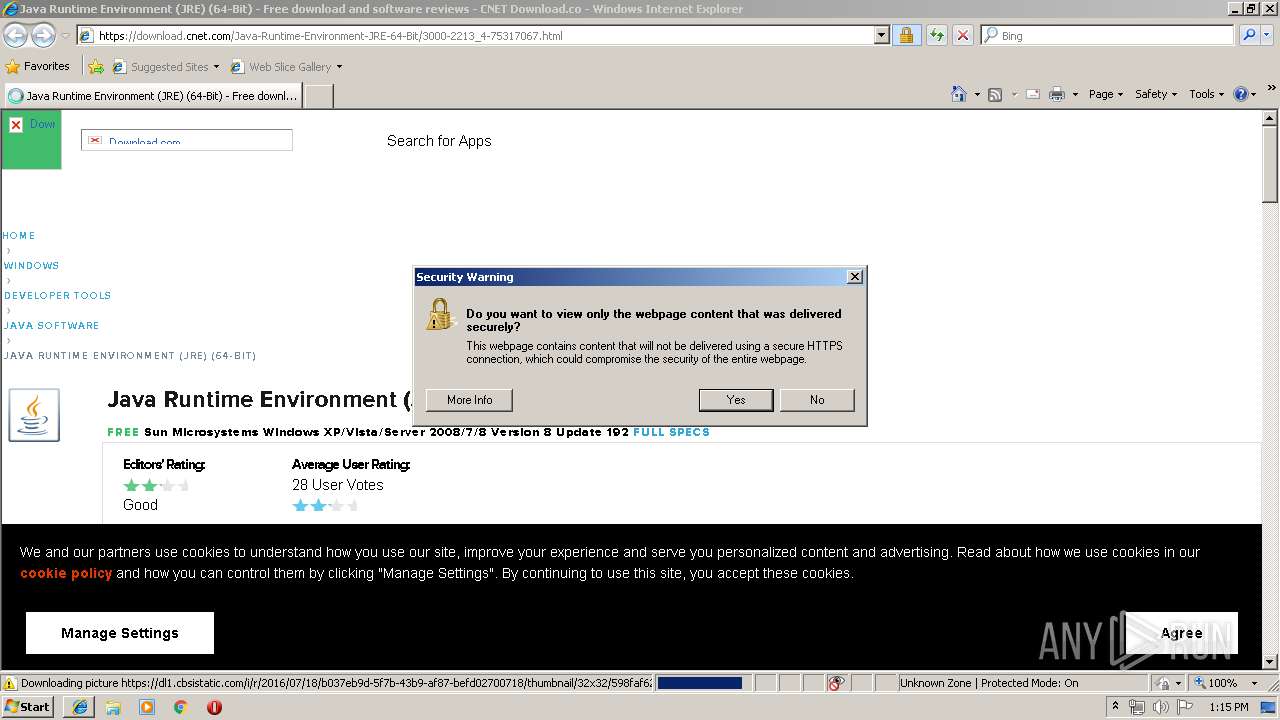Click the red Opera-style icon in taskbar
The width and height of the screenshot is (1280, 720).
[x=214, y=707]
